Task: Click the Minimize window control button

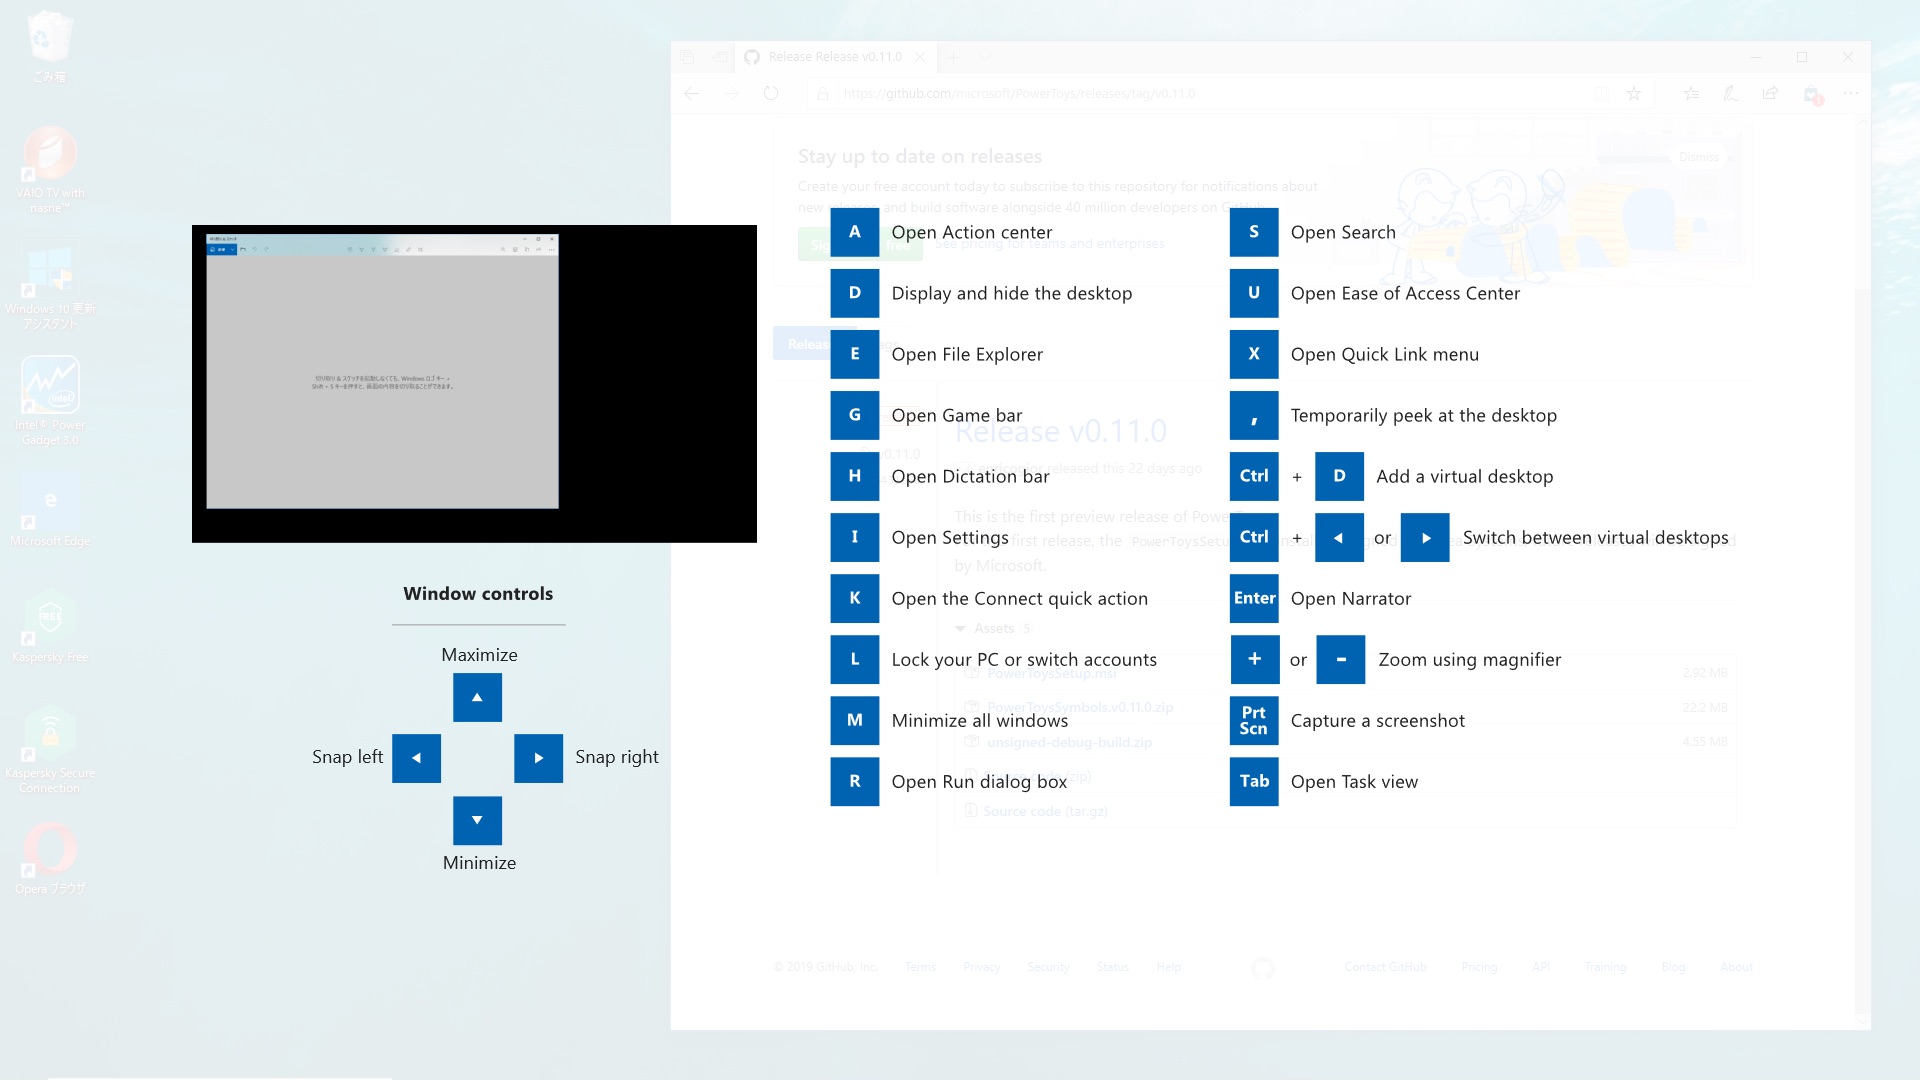Action: [477, 819]
